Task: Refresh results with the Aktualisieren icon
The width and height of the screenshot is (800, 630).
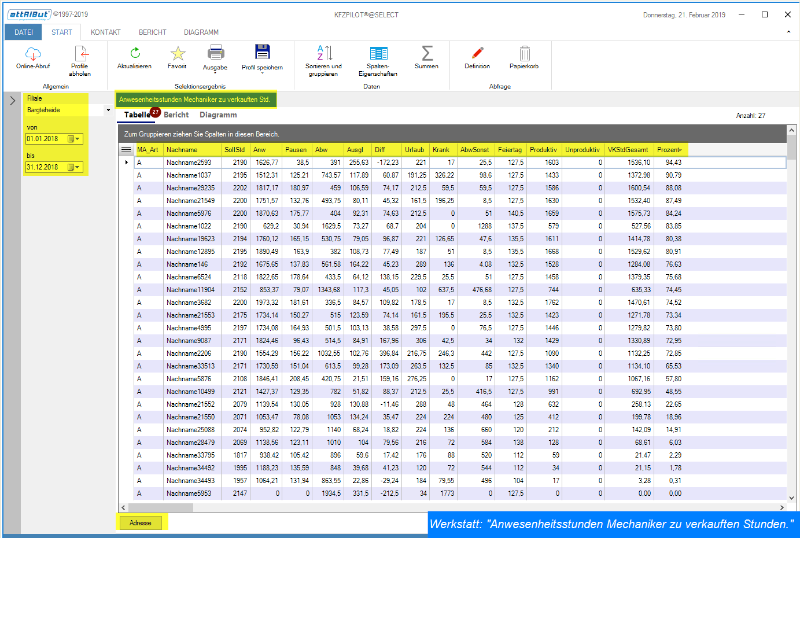Action: 134,54
